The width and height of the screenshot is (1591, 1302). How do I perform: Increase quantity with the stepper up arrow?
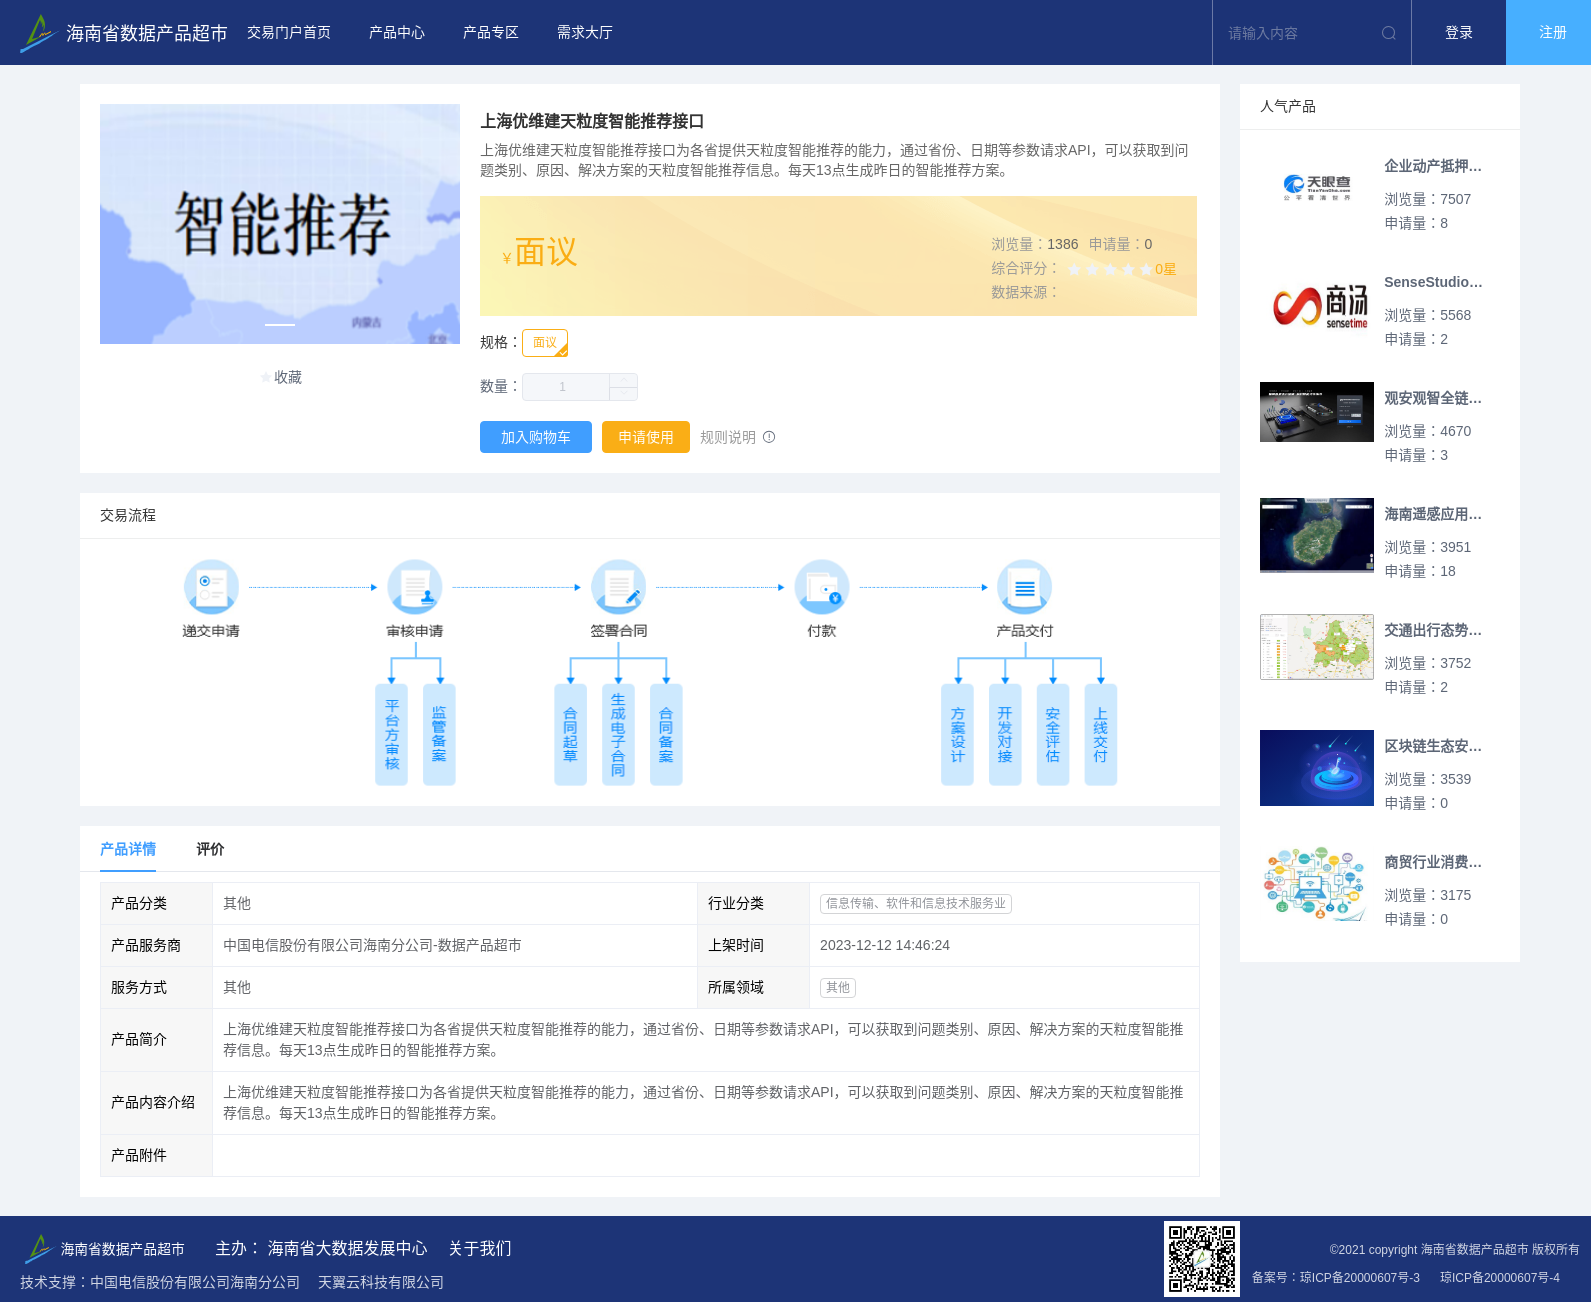coord(624,380)
